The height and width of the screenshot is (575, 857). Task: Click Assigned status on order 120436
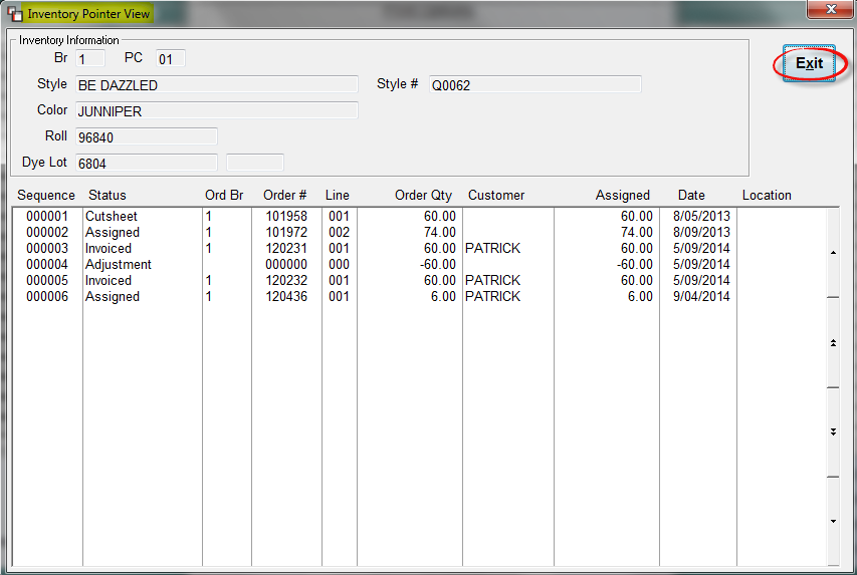tap(113, 297)
